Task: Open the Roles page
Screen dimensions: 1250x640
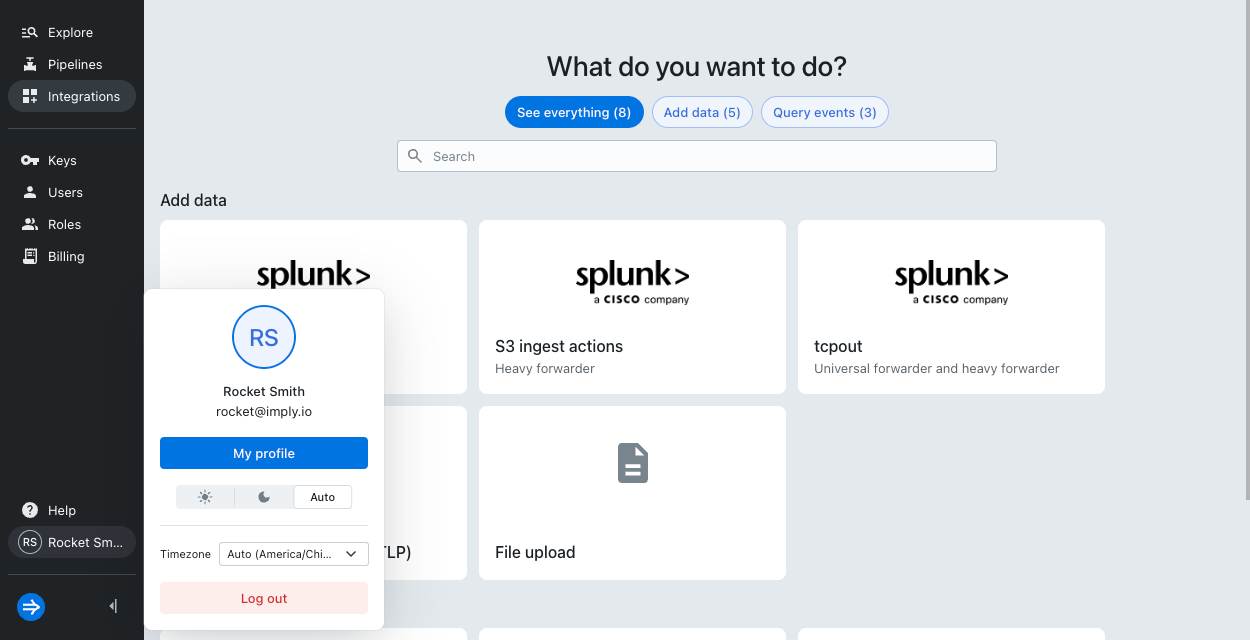Action: (x=72, y=224)
